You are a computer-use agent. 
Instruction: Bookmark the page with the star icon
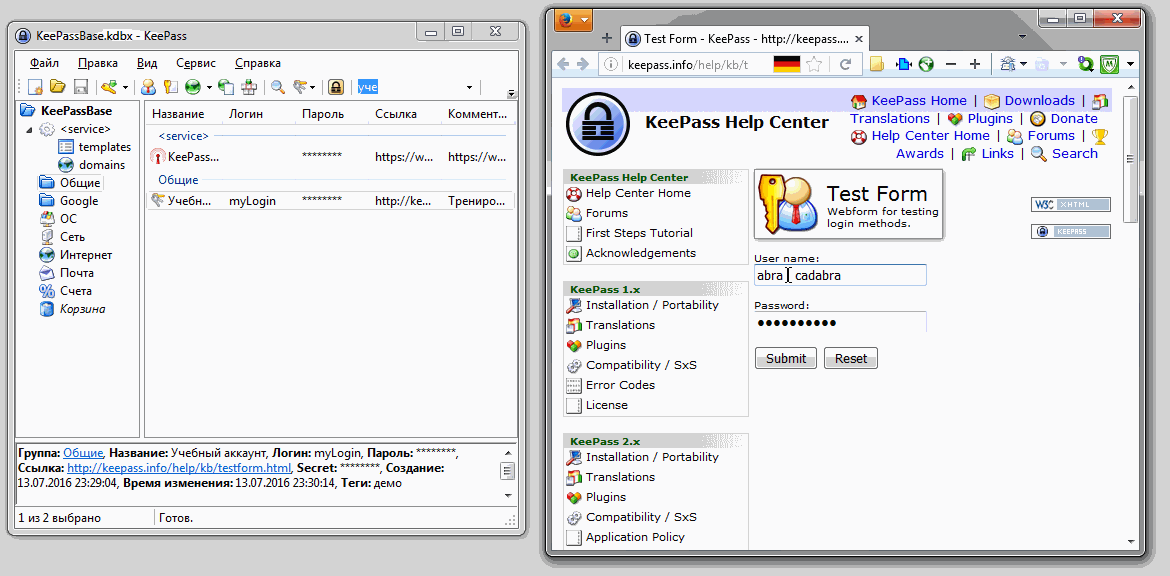click(x=813, y=64)
